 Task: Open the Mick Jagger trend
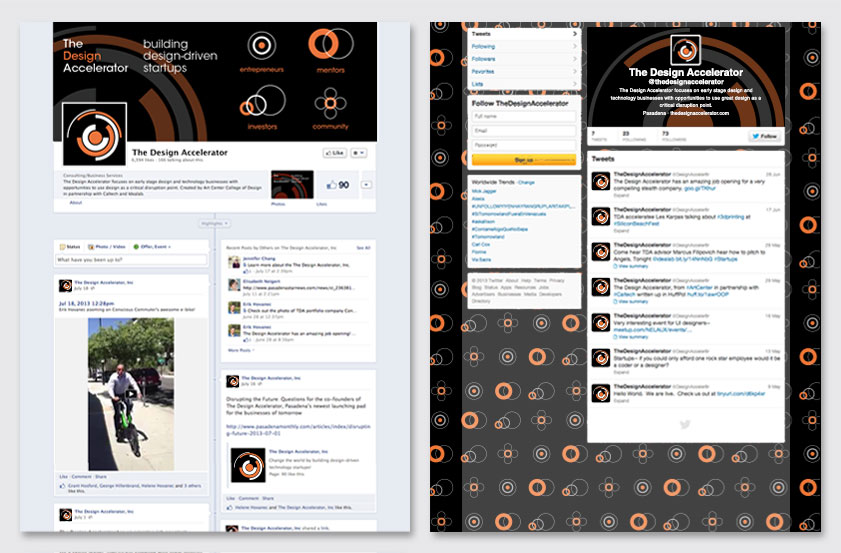click(x=484, y=191)
